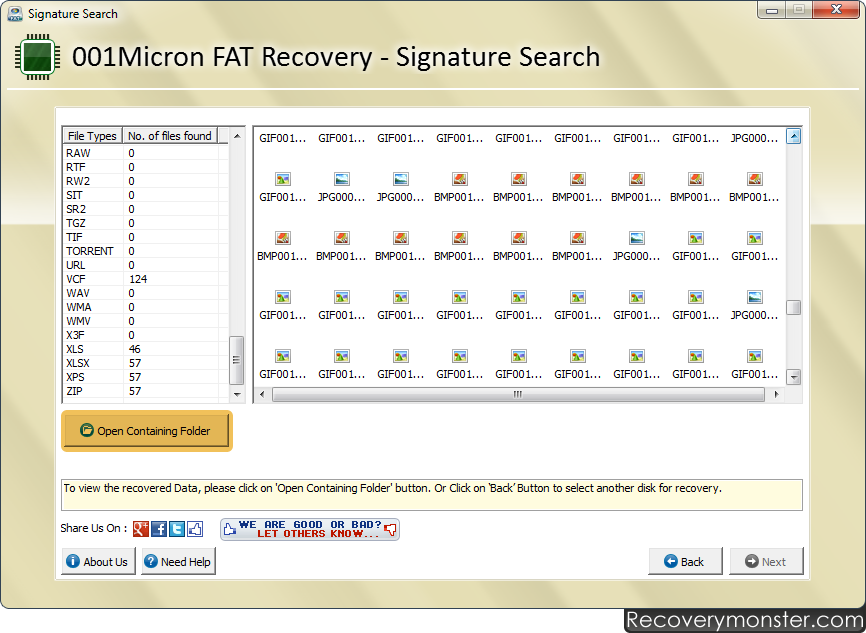
Task: Click the 57 count in the ZIP row
Action: pos(135,391)
